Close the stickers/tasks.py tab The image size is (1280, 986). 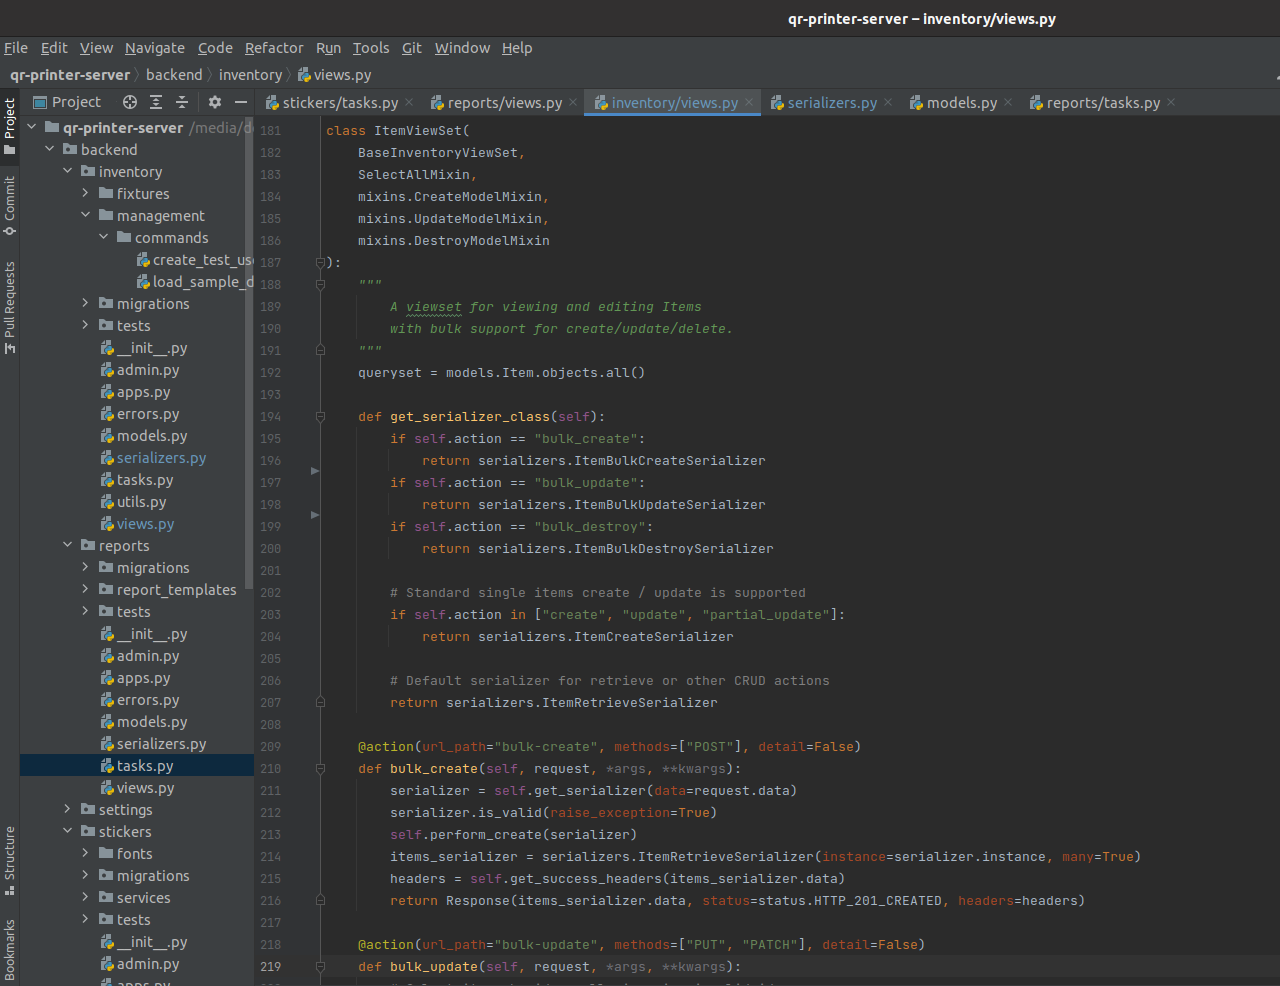[x=411, y=103]
